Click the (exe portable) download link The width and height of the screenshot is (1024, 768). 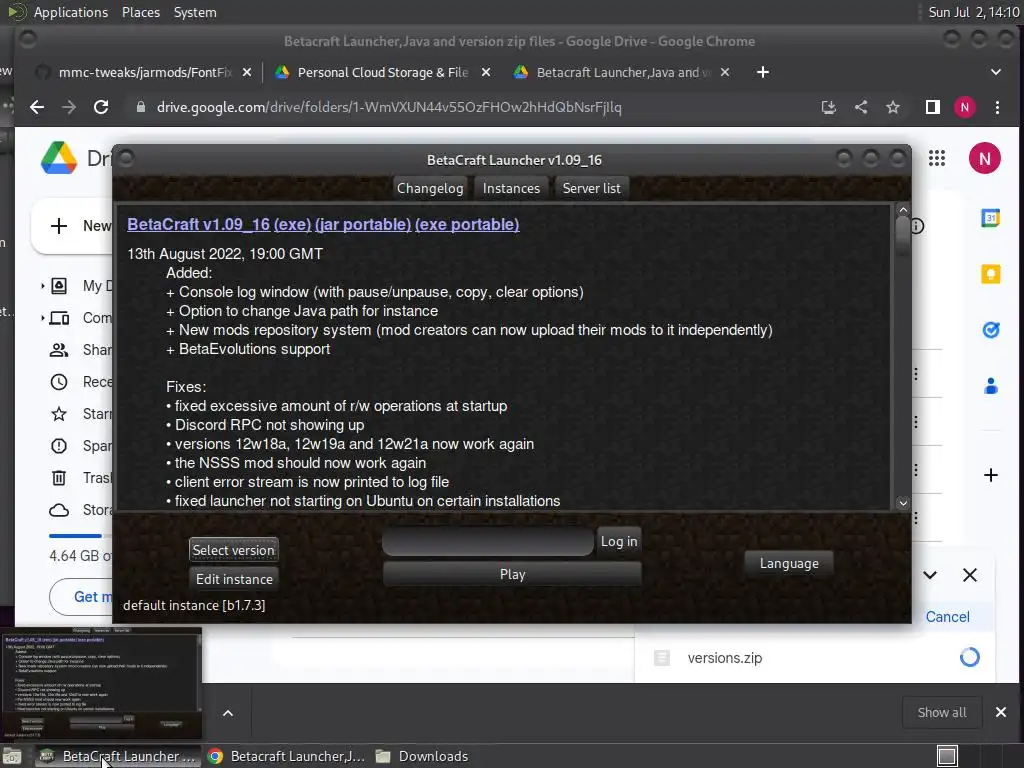pyautogui.click(x=467, y=224)
